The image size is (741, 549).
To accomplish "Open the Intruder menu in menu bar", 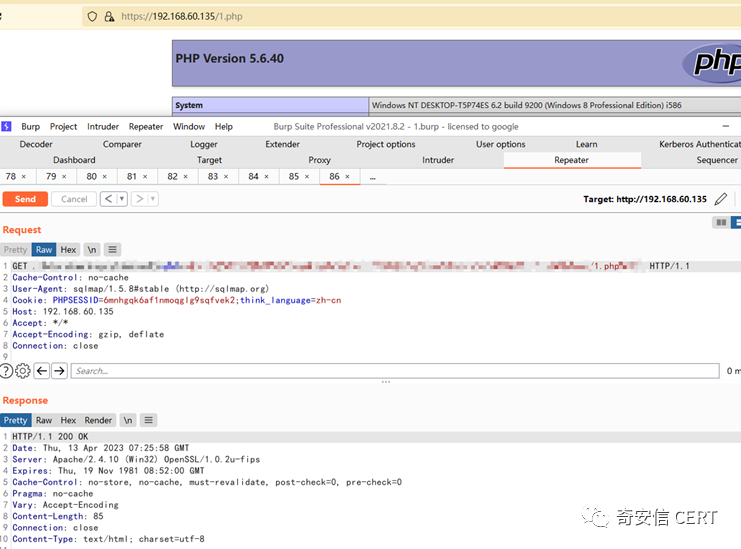I will (103, 127).
